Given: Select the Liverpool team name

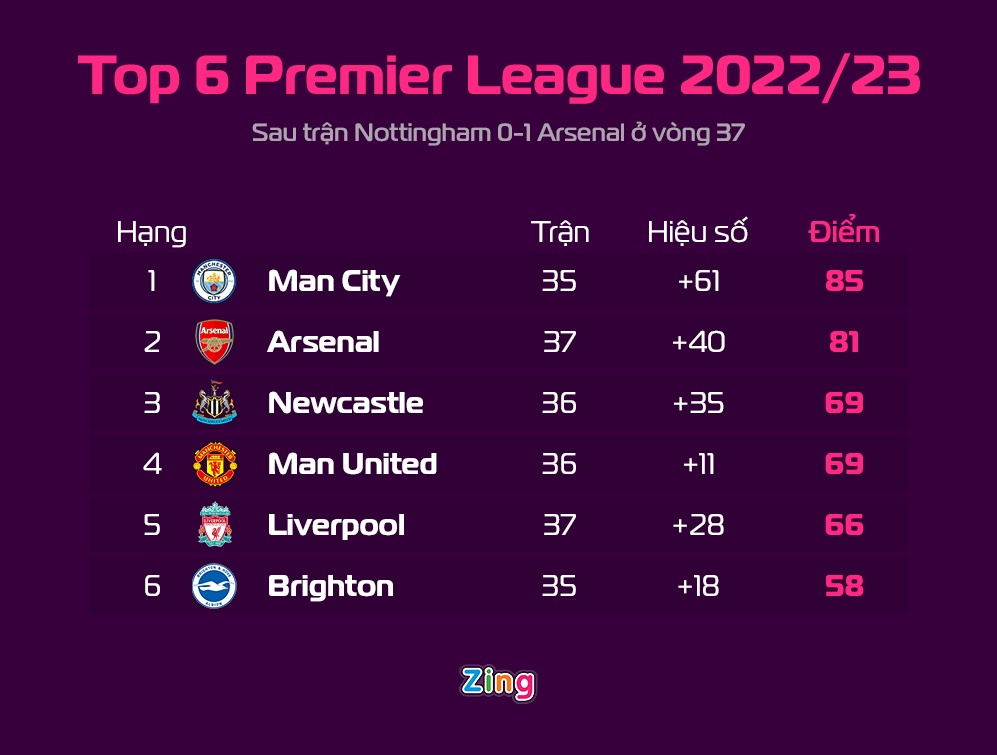Looking at the screenshot, I should click(336, 525).
